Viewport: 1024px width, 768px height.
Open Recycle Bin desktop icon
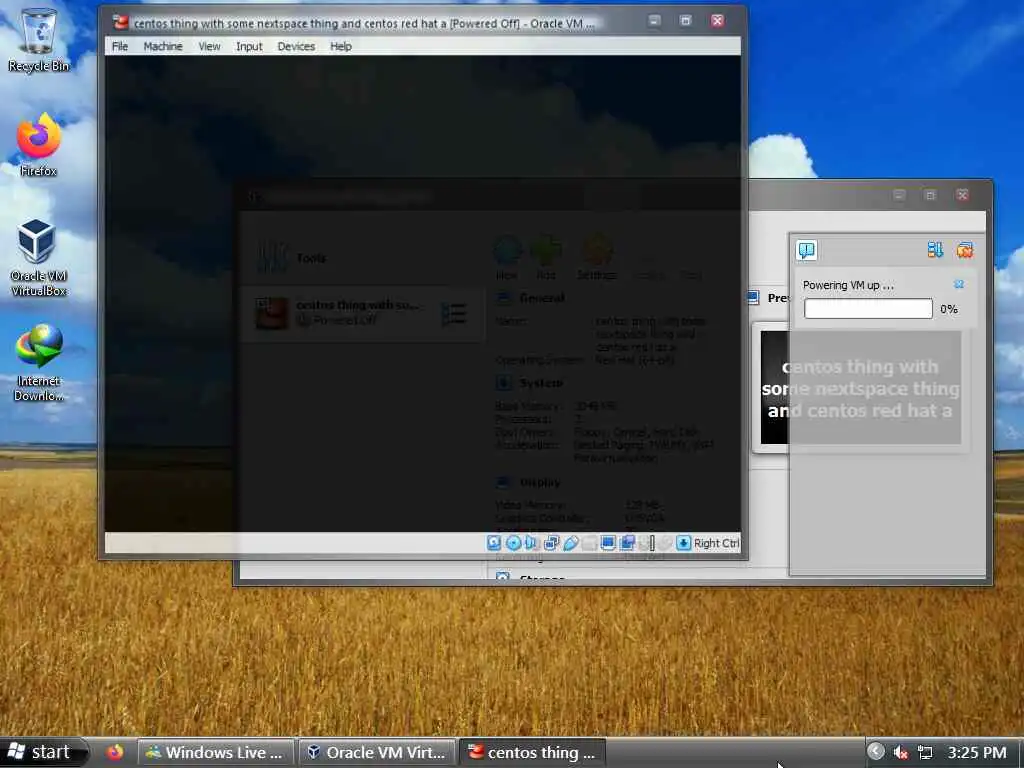(39, 39)
